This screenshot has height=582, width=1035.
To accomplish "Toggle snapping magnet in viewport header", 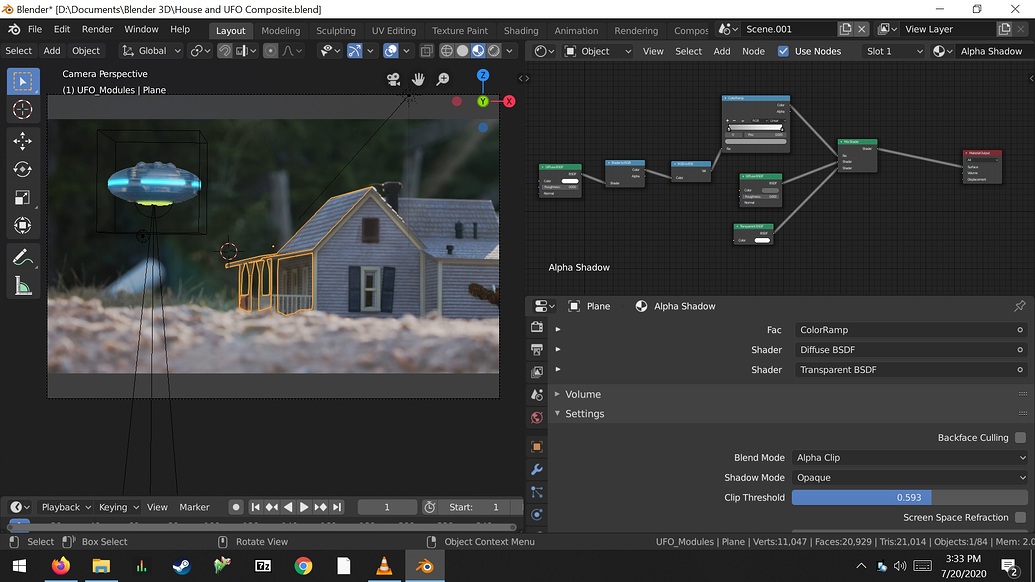I will (224, 51).
